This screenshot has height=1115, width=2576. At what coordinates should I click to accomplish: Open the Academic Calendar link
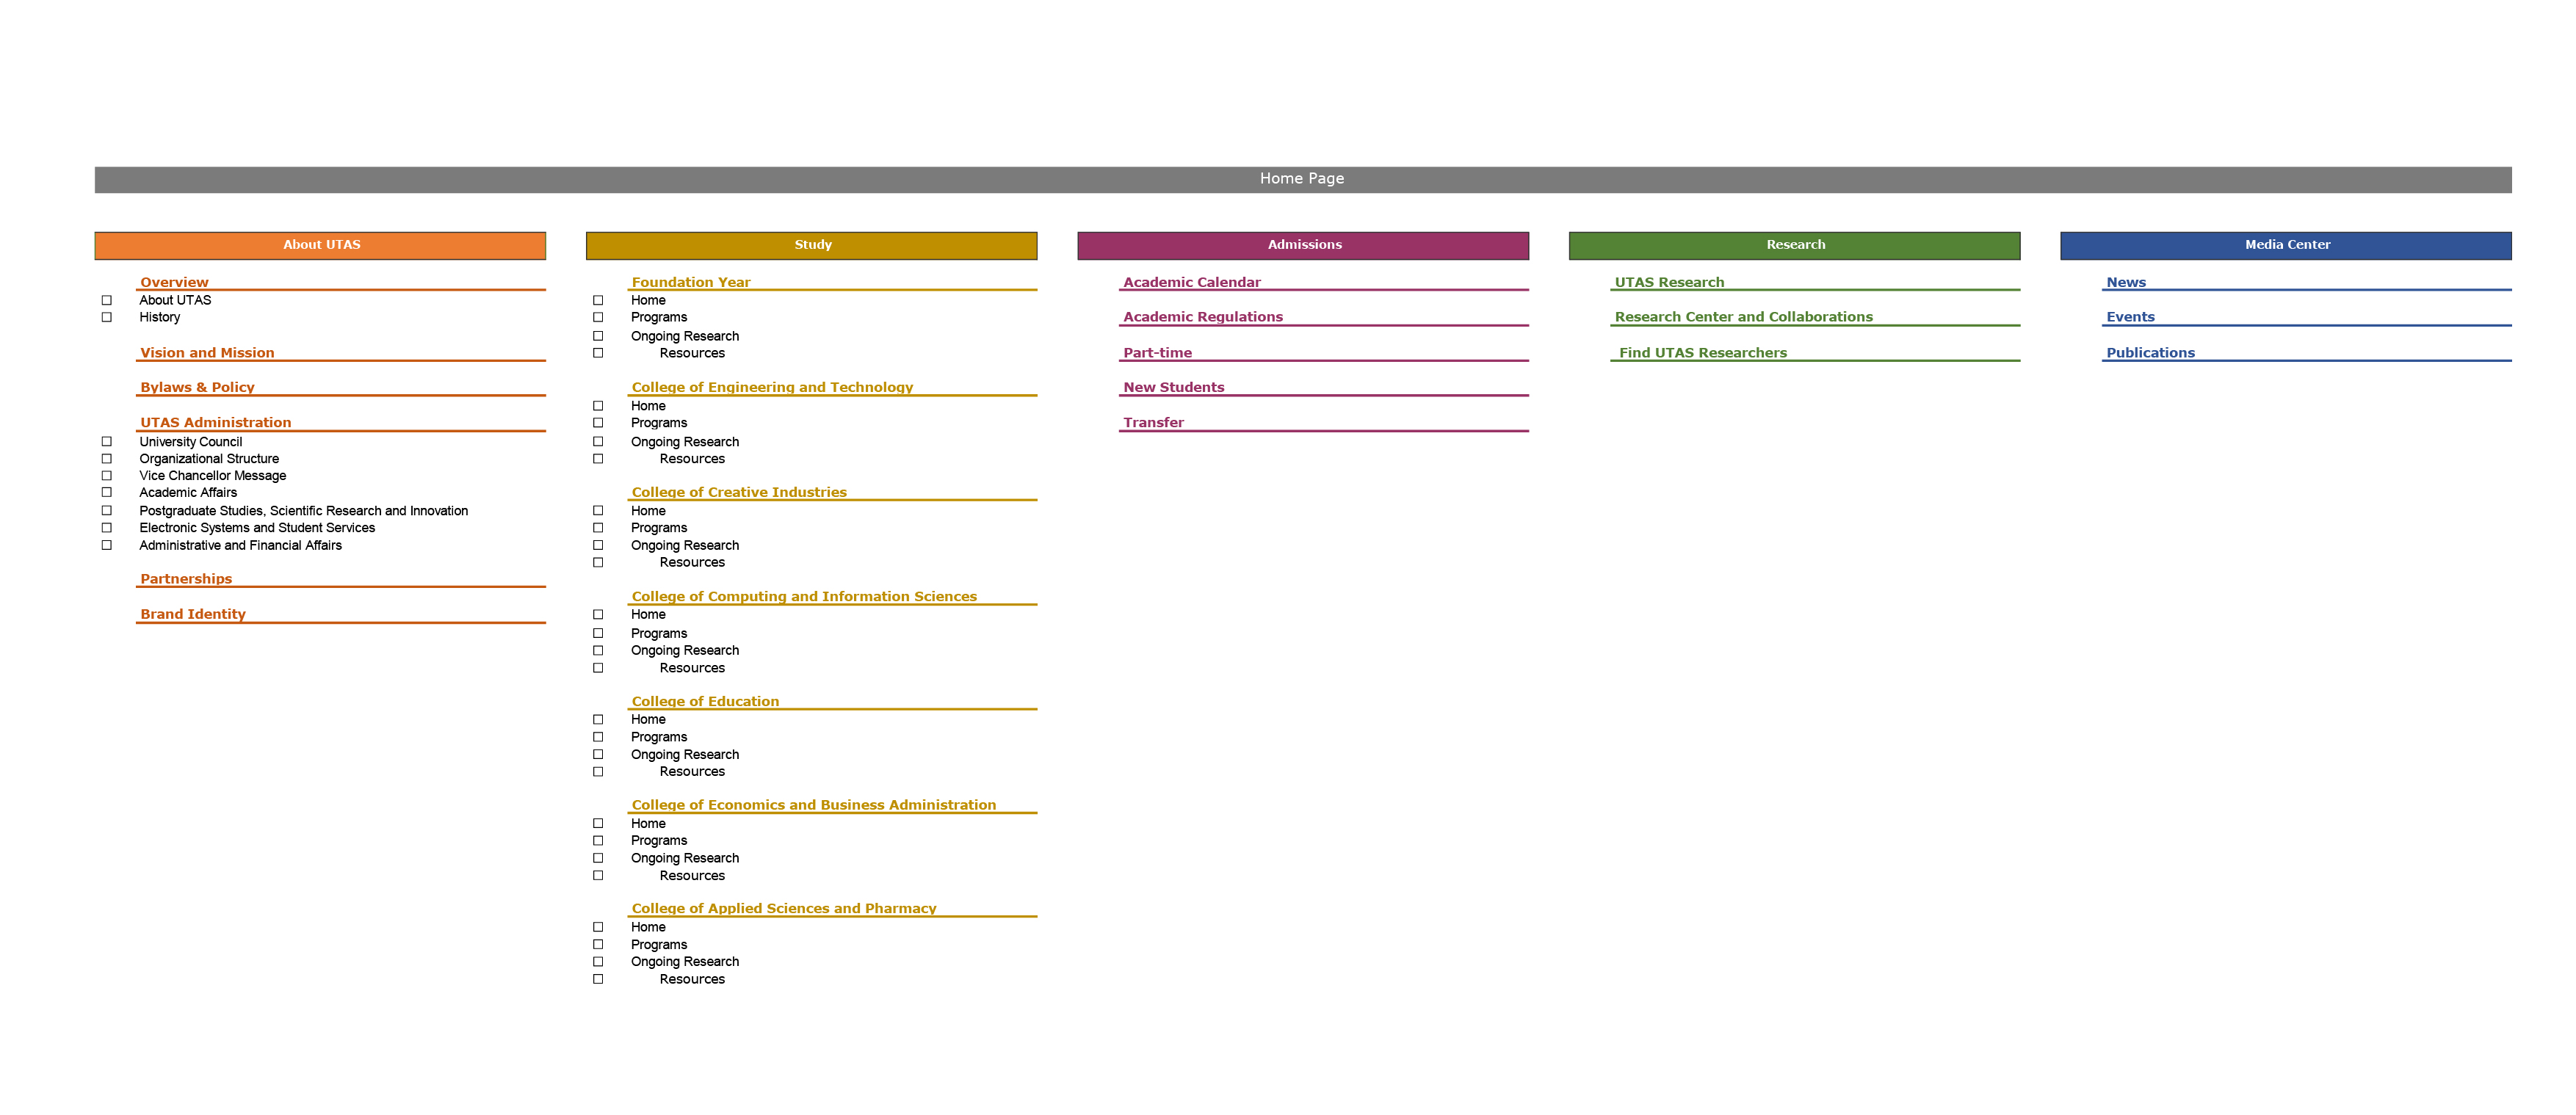tap(1192, 283)
